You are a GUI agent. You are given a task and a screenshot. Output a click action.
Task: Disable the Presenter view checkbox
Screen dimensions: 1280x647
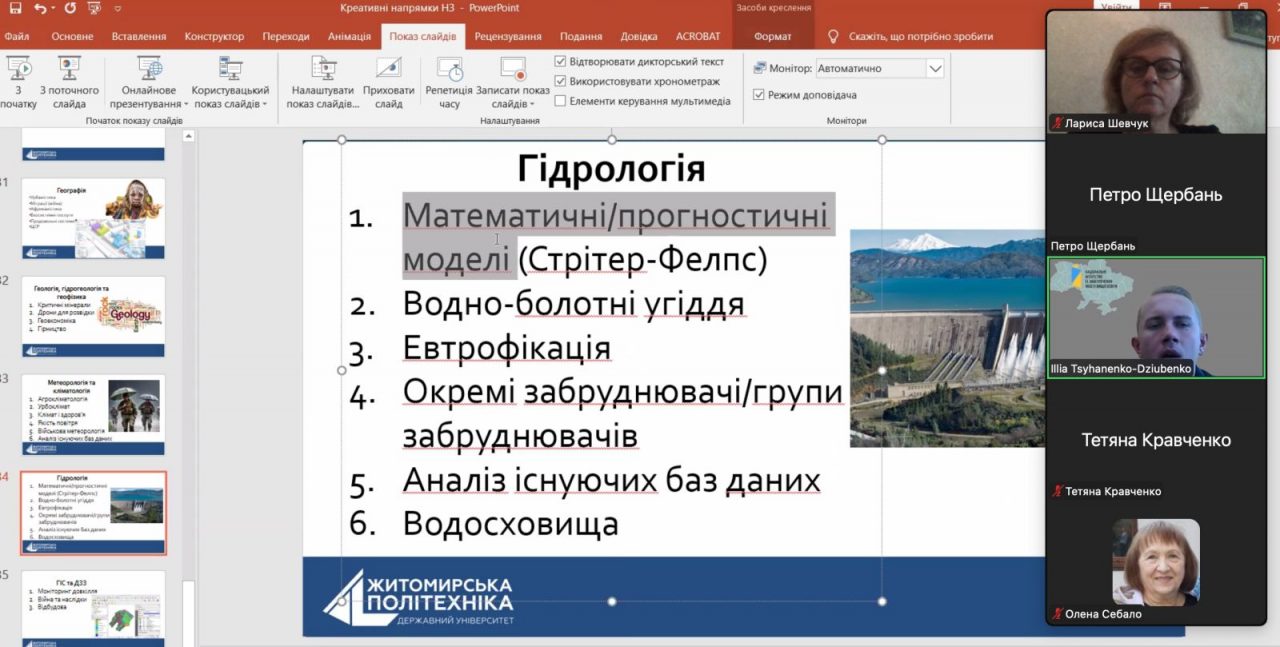[x=759, y=95]
